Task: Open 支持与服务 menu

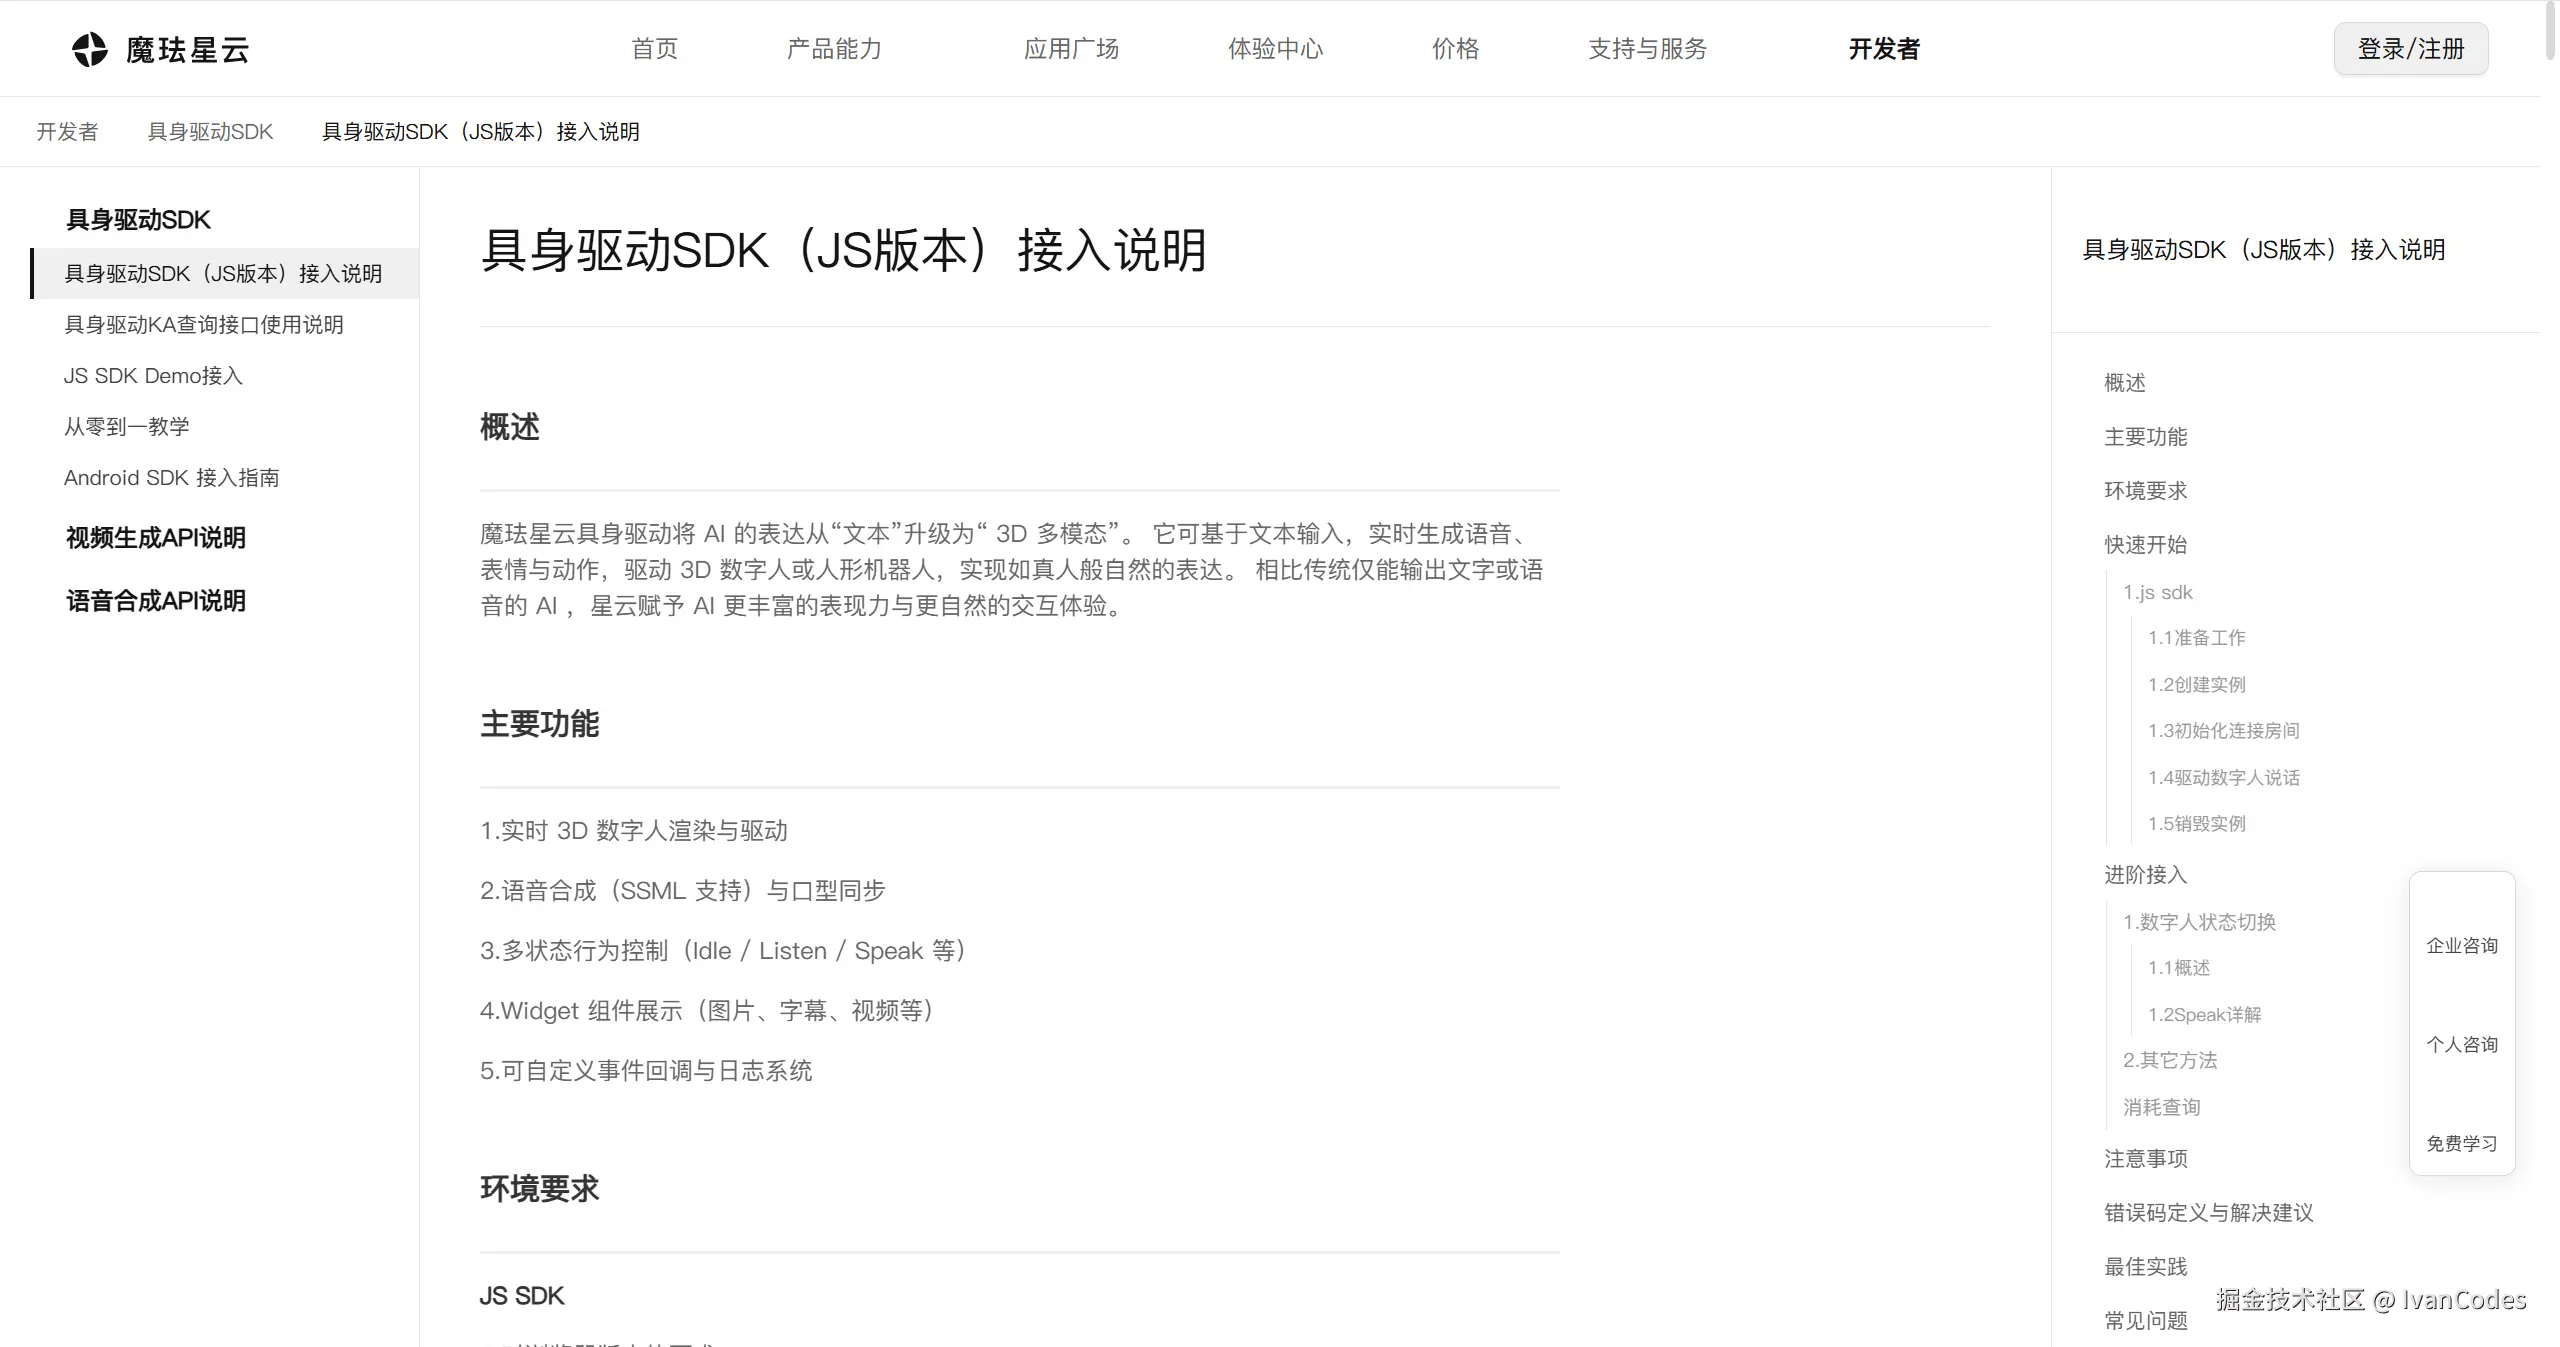Action: (1647, 49)
